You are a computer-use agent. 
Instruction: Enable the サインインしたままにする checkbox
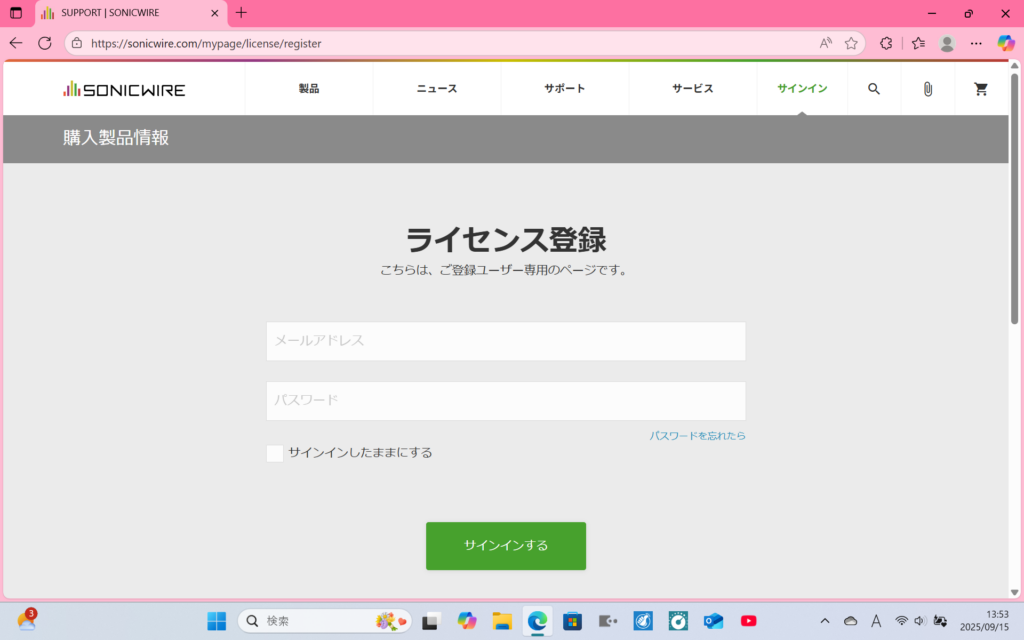pyautogui.click(x=275, y=453)
